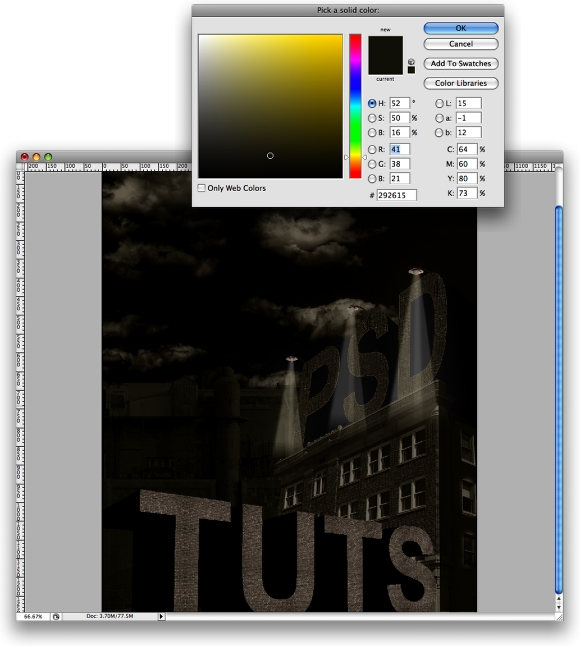This screenshot has width=580, height=646.
Task: Select the R red radio button
Action: (x=372, y=149)
